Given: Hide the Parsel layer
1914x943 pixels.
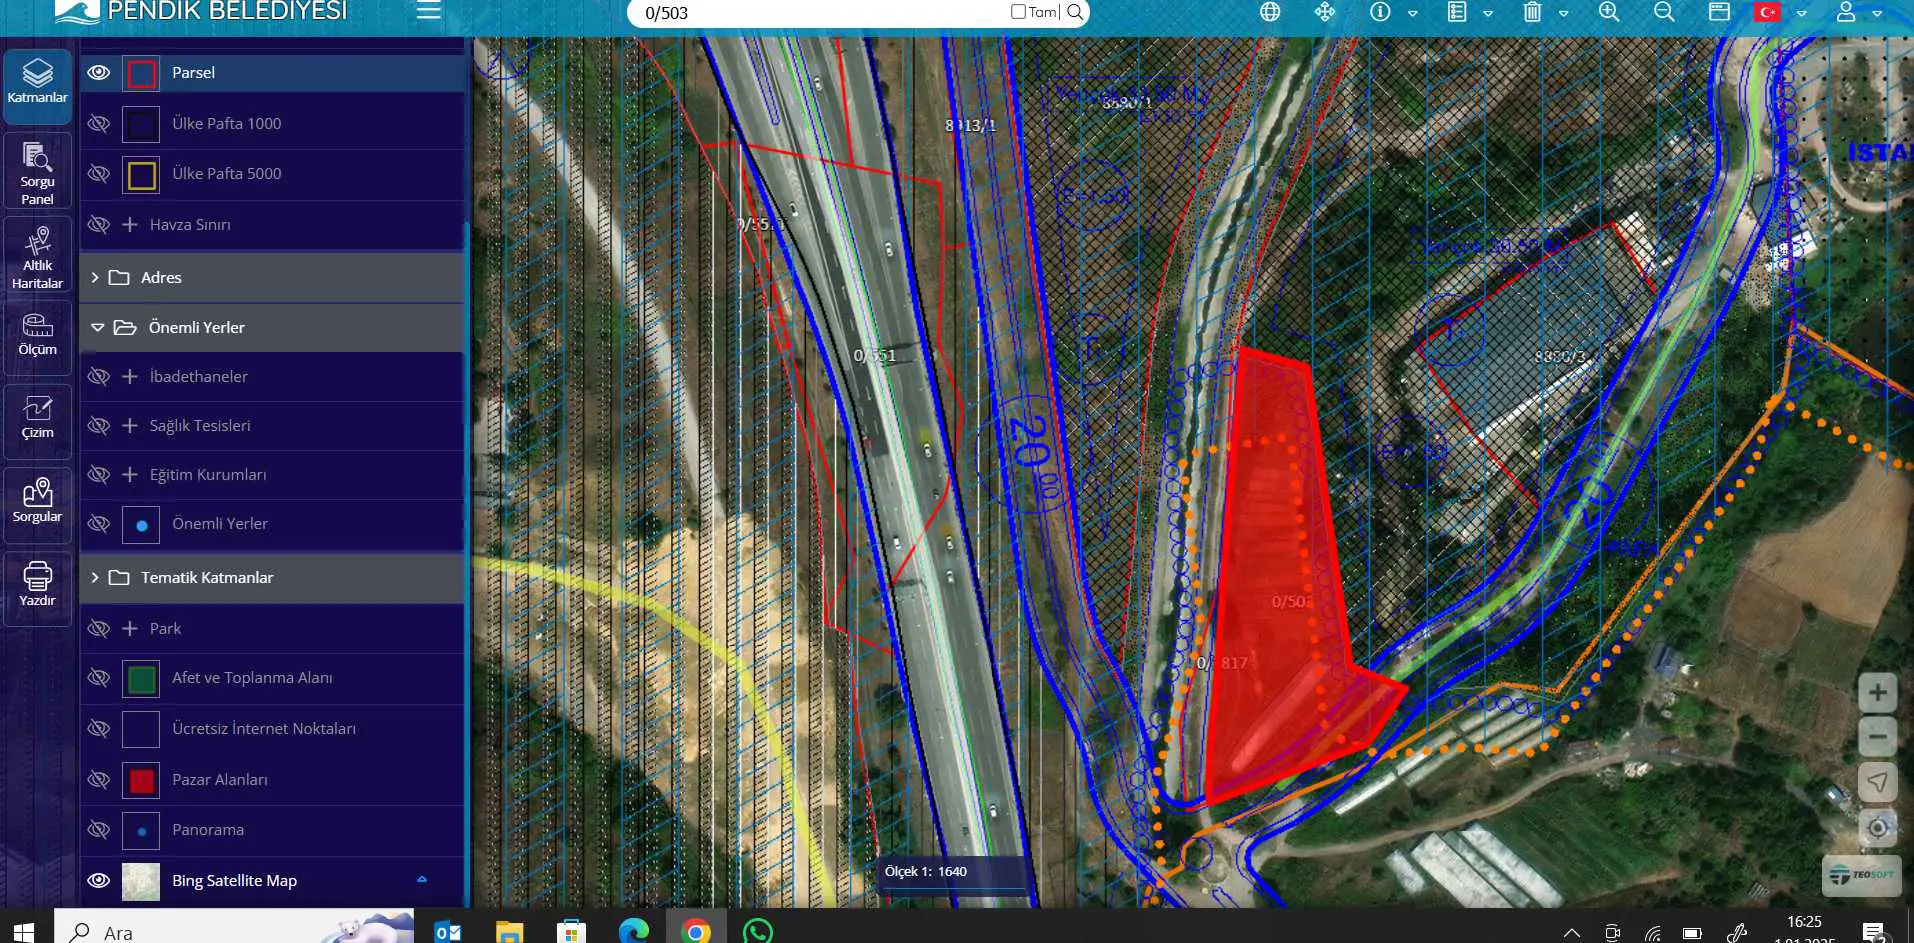Looking at the screenshot, I should [x=99, y=72].
